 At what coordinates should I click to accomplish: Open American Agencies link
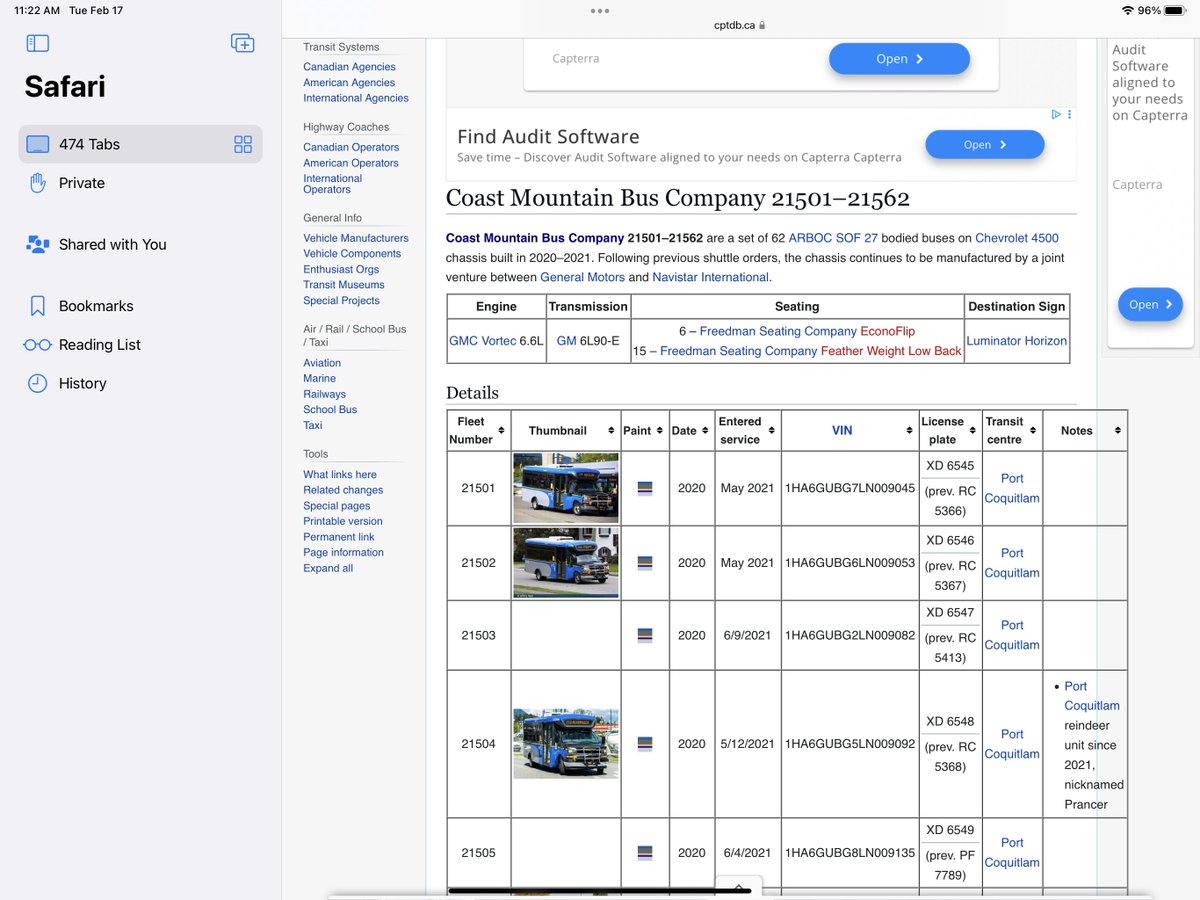pos(349,83)
